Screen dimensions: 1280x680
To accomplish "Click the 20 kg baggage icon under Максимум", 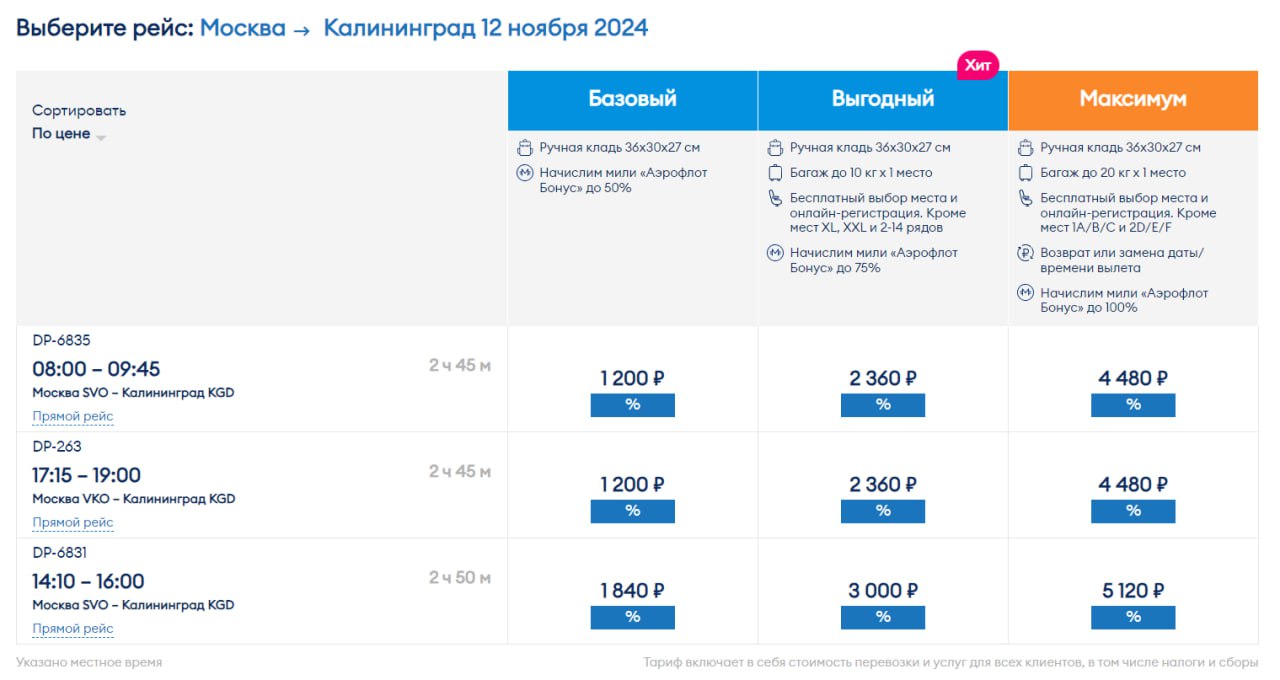I will (x=1025, y=173).
